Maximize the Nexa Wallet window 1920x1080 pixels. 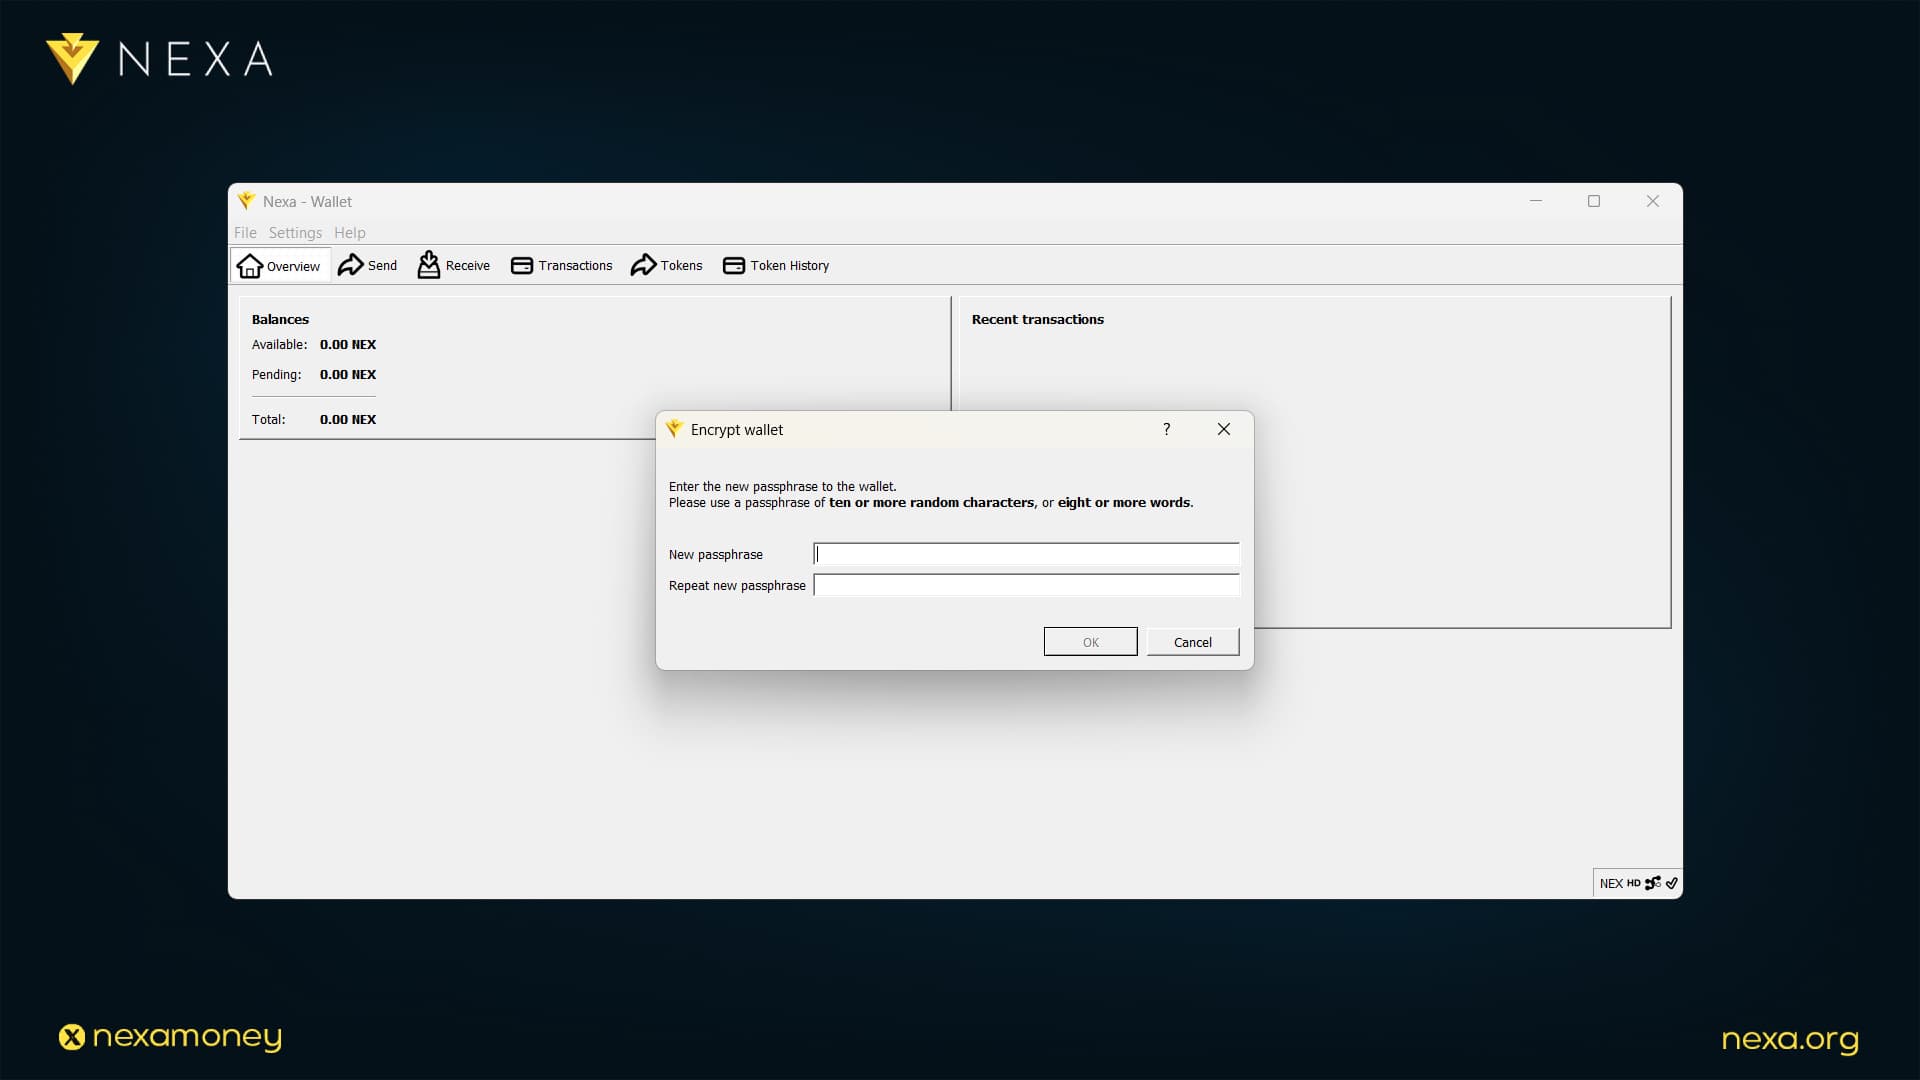1594,201
